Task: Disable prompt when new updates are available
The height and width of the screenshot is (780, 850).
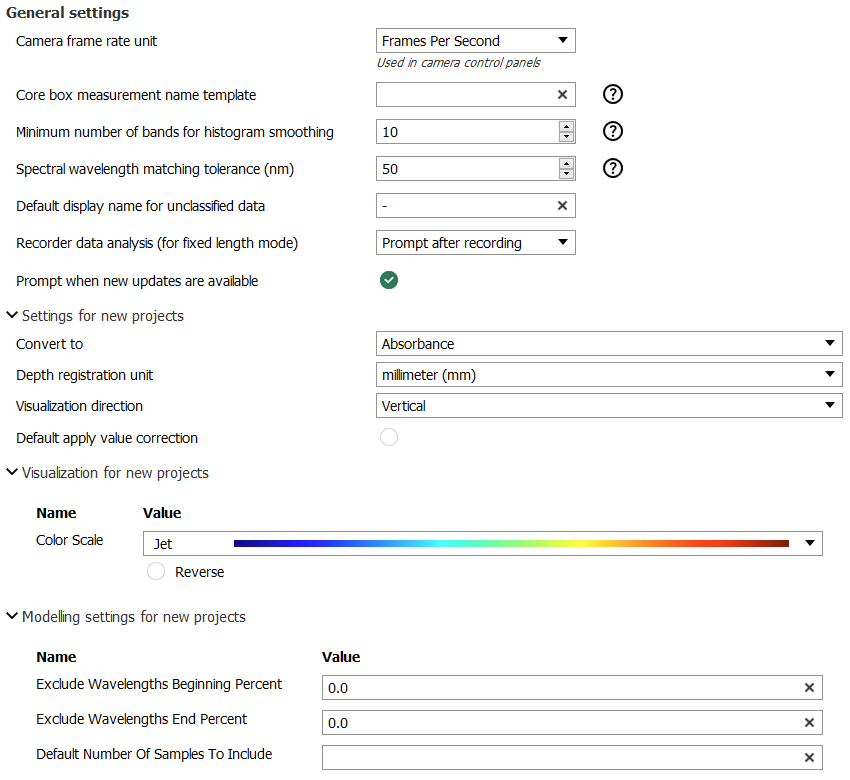Action: coord(389,280)
